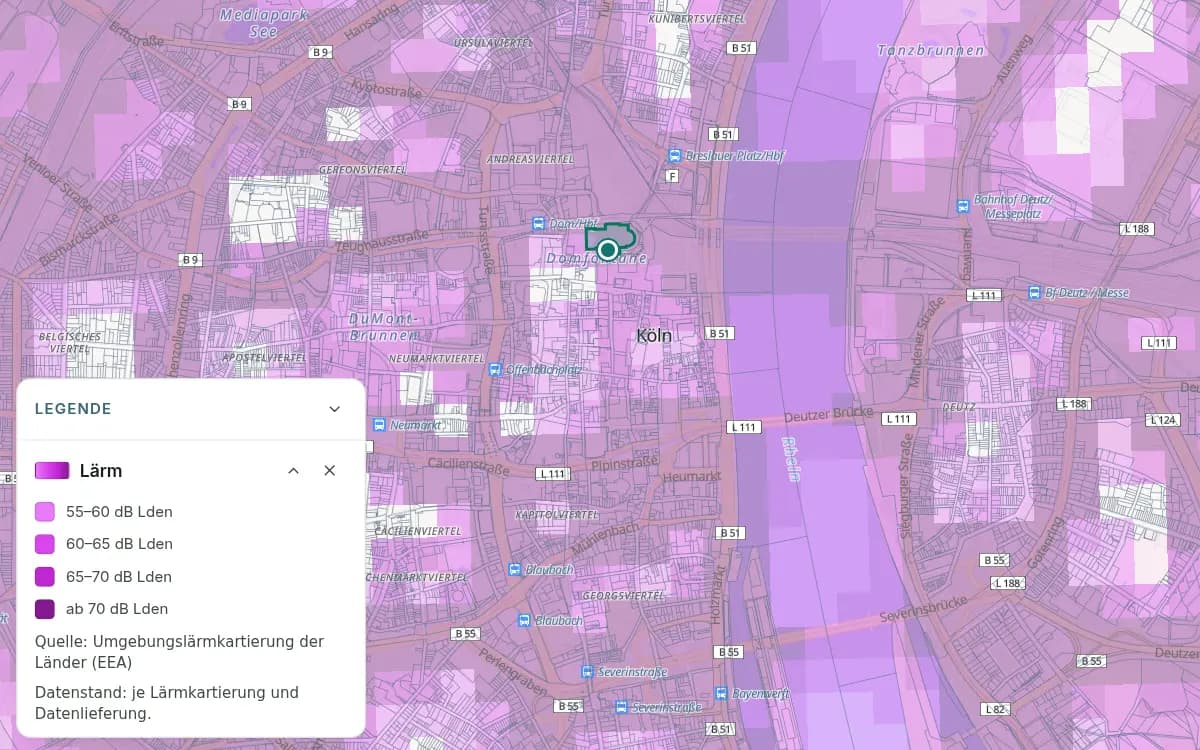Collapse the Lärm legend section
This screenshot has height=750, width=1200.
293,470
